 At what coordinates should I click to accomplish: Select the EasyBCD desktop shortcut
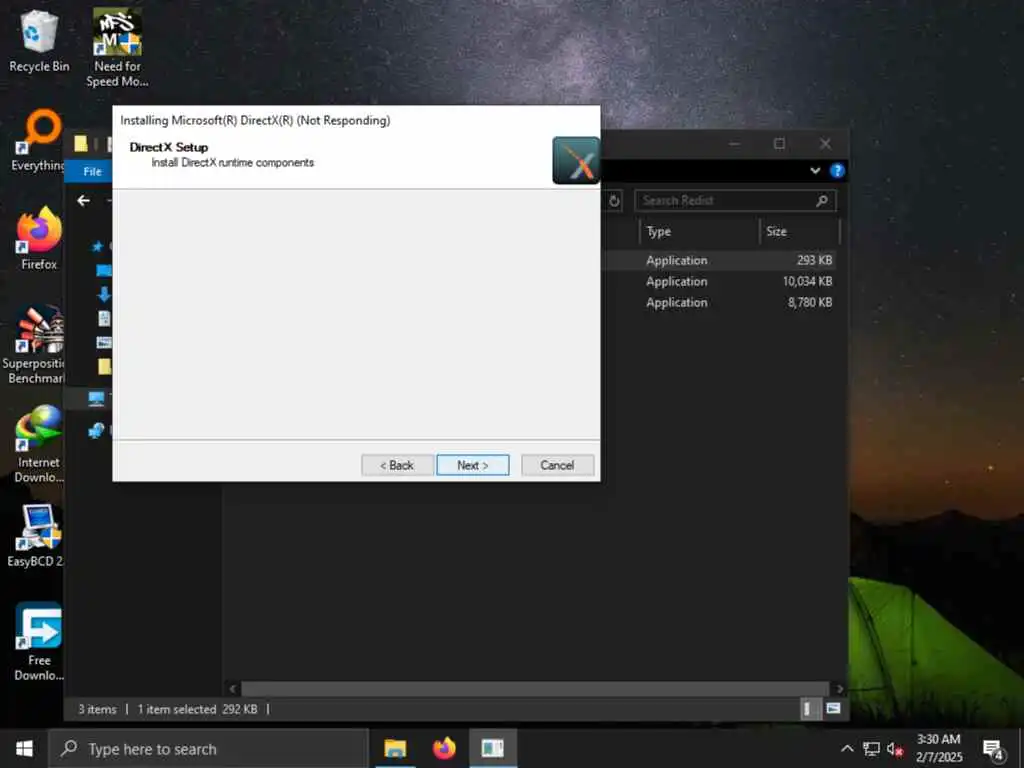click(x=35, y=536)
